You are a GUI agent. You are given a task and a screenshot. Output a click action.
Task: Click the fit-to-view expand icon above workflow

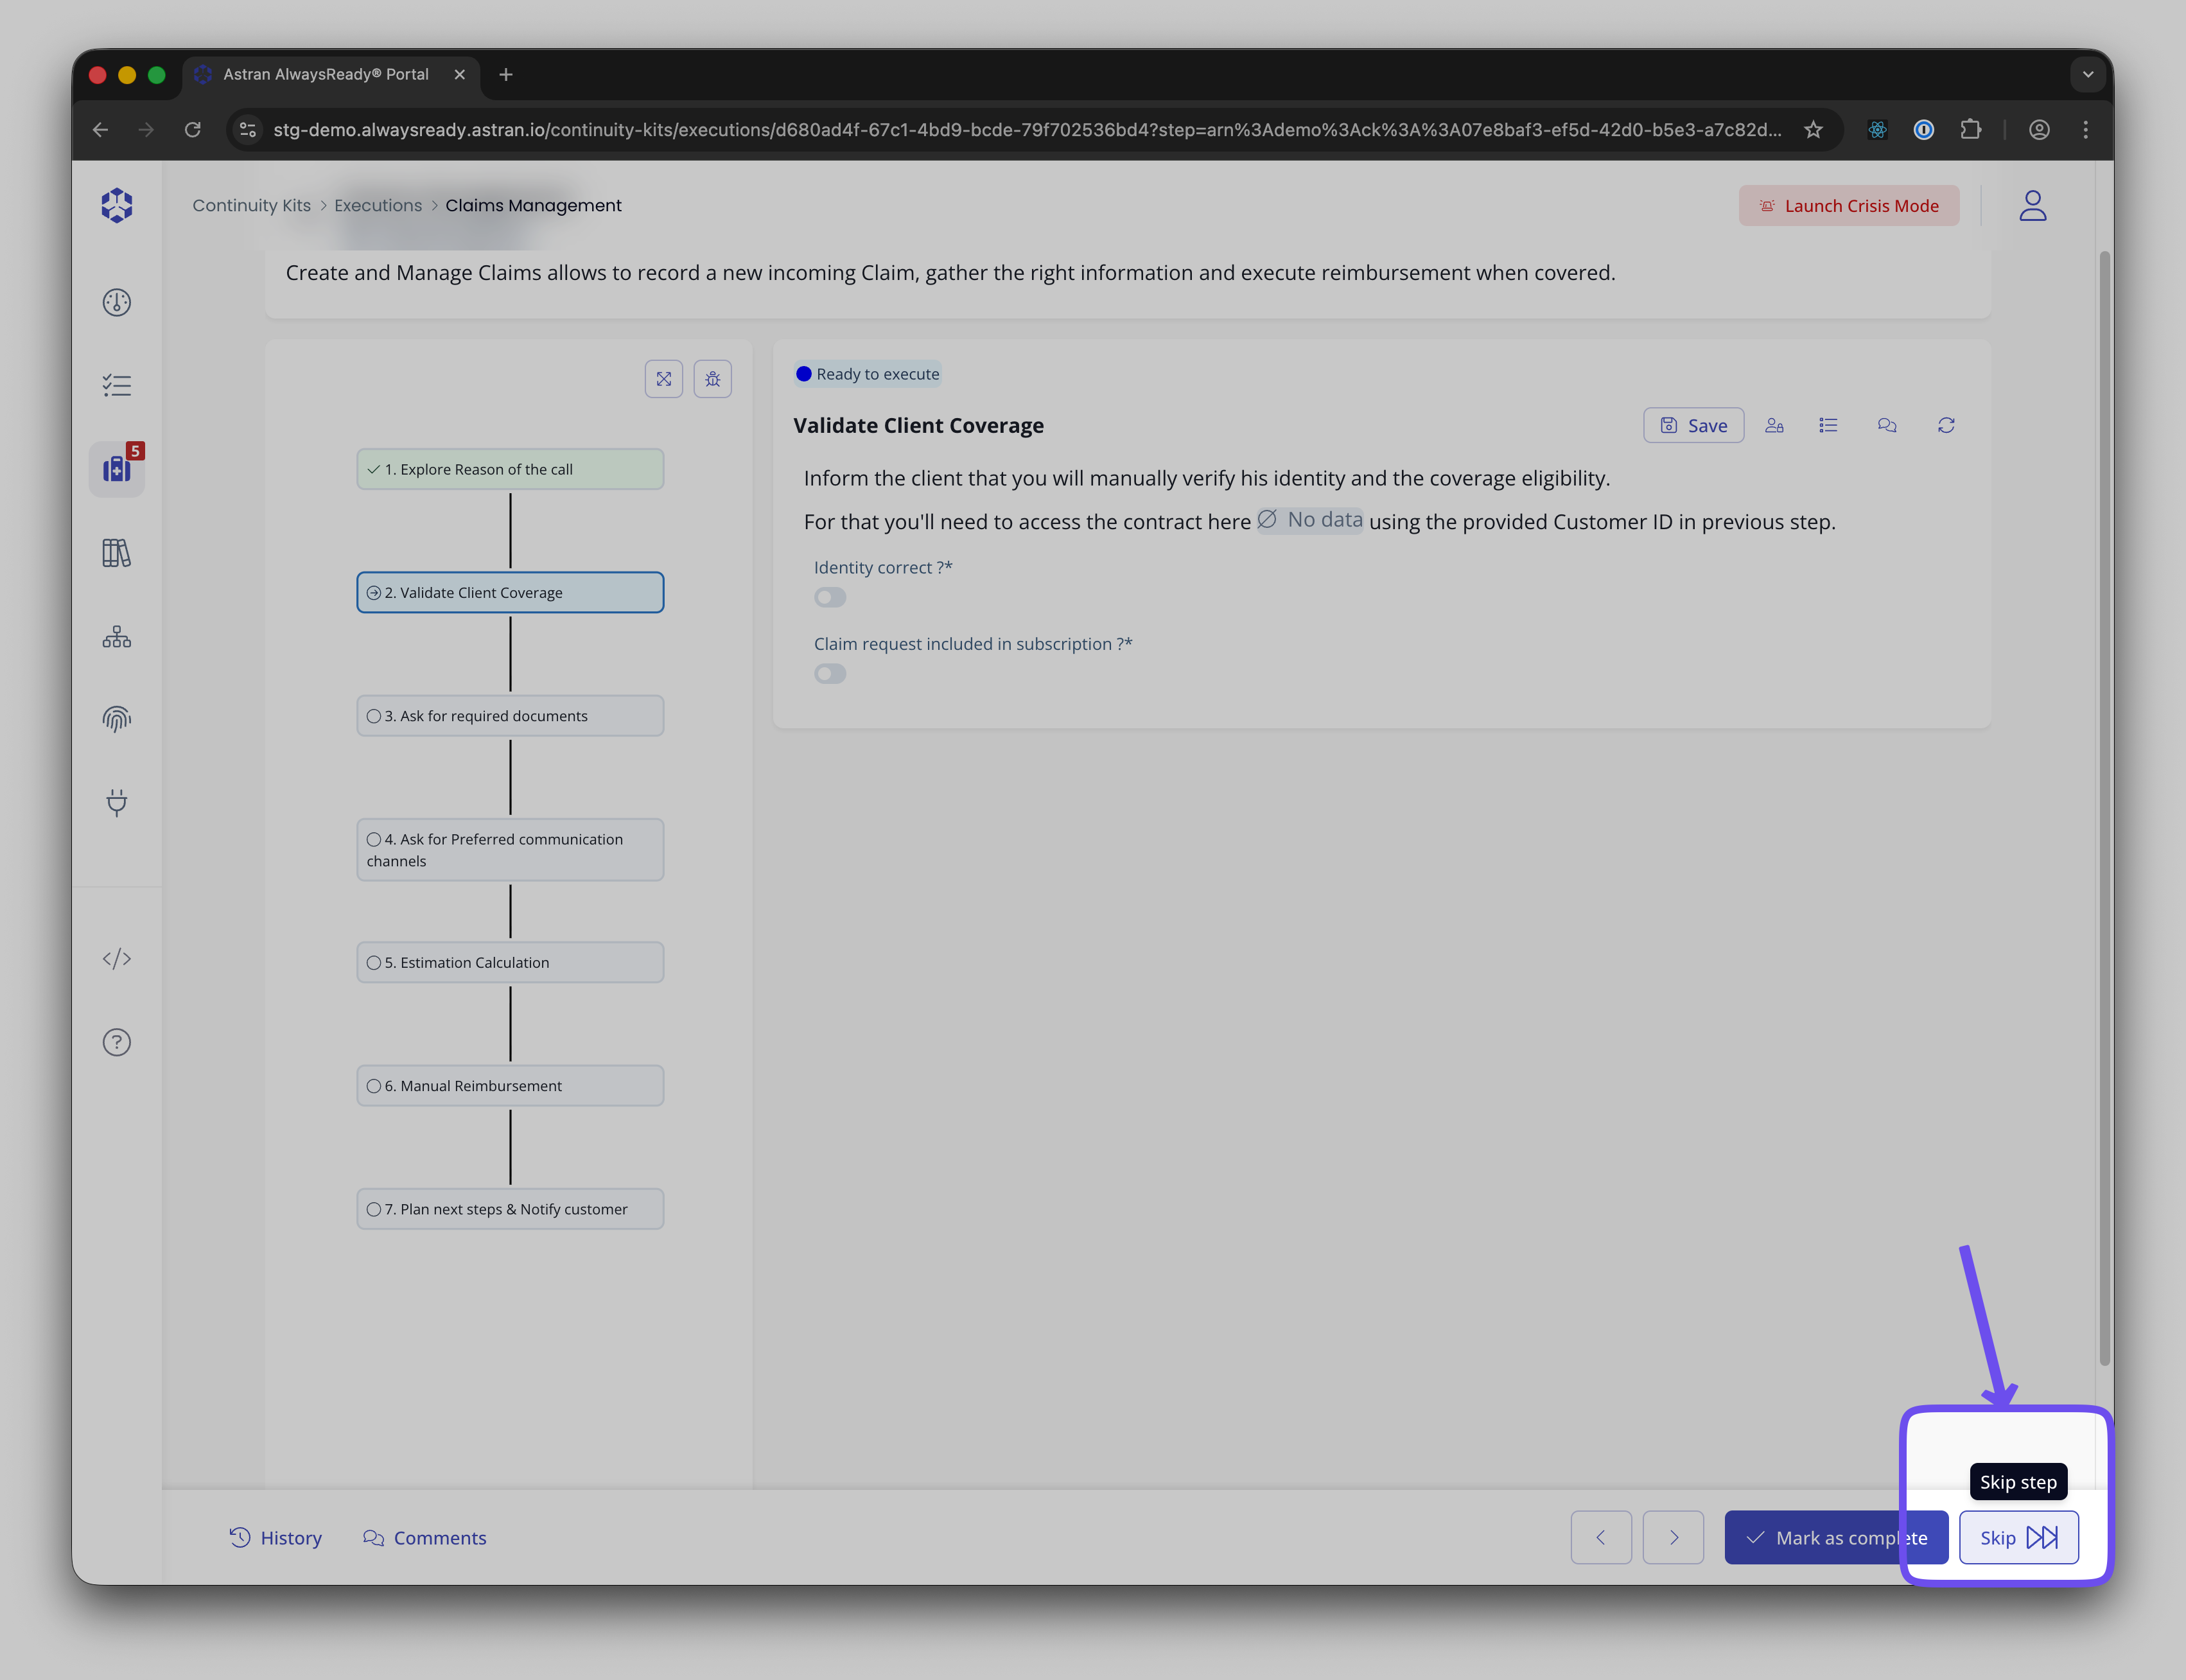tap(664, 379)
